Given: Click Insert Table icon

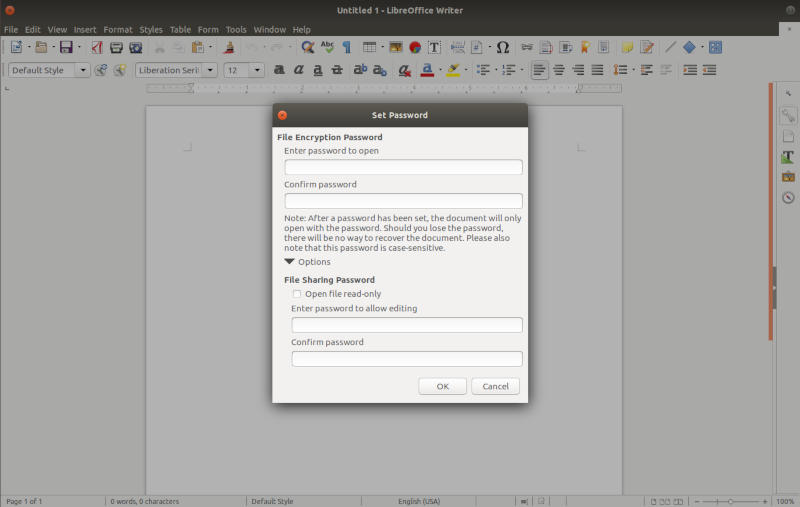Looking at the screenshot, I should [x=369, y=47].
